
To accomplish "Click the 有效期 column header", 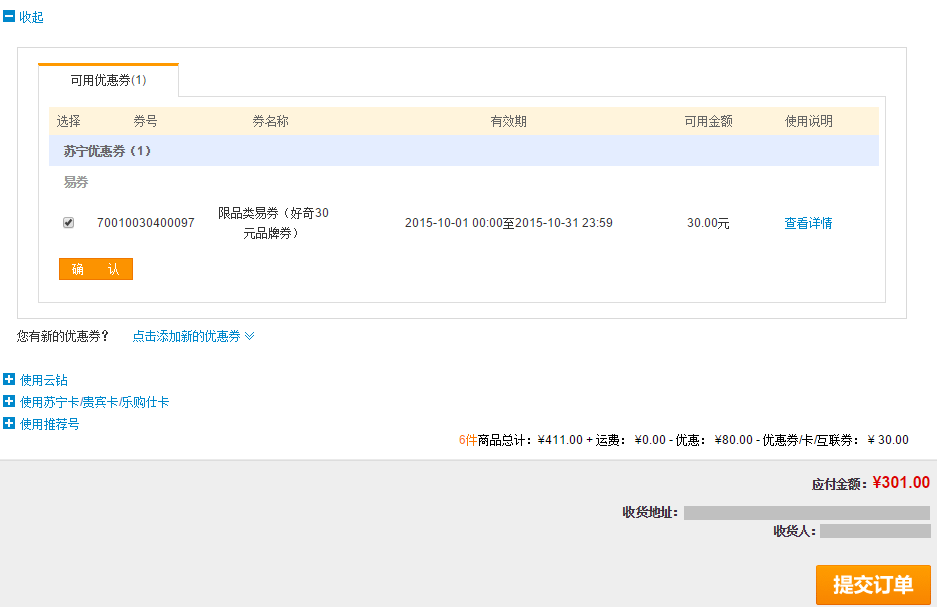I will pyautogui.click(x=509, y=121).
